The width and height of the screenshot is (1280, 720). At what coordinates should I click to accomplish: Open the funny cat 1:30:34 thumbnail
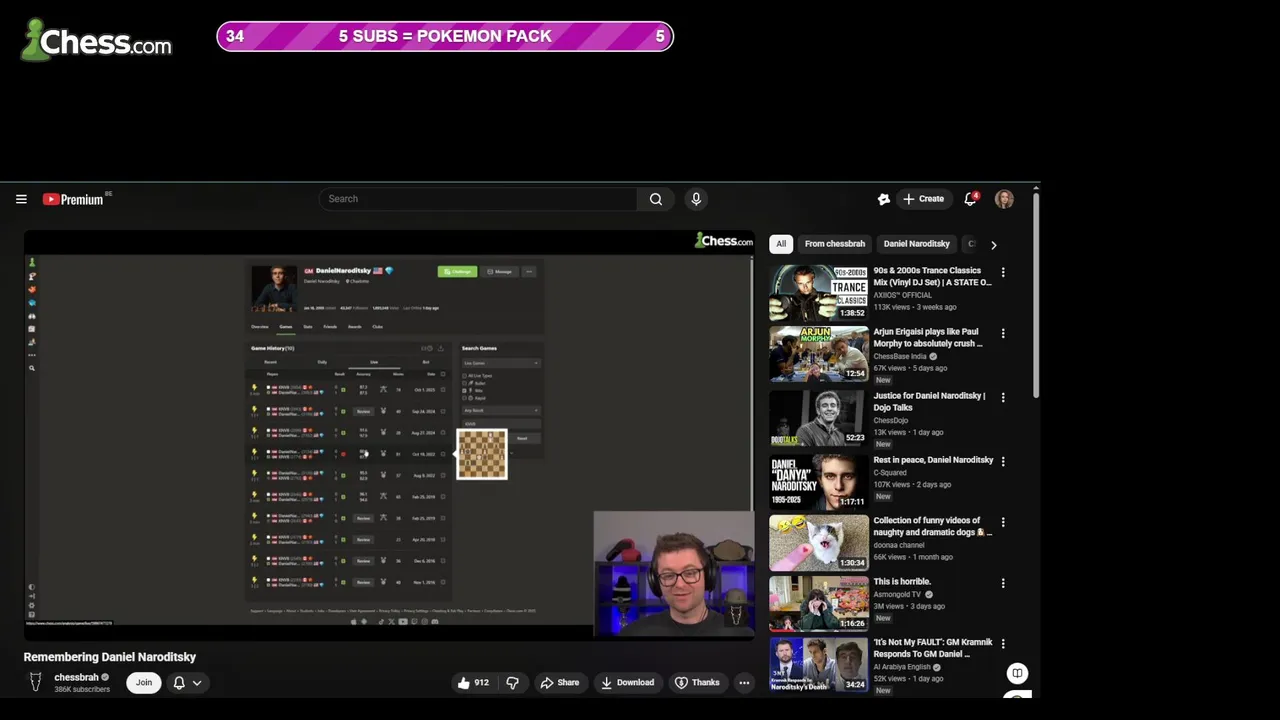coord(819,543)
